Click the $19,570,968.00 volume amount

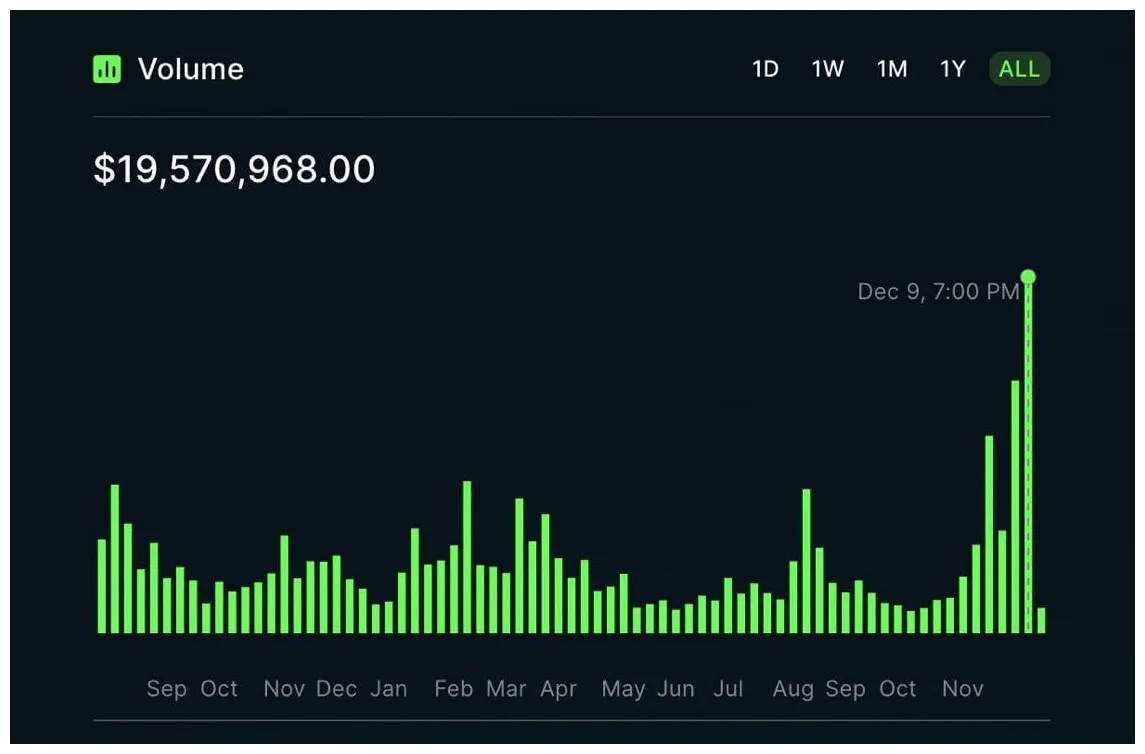[234, 169]
